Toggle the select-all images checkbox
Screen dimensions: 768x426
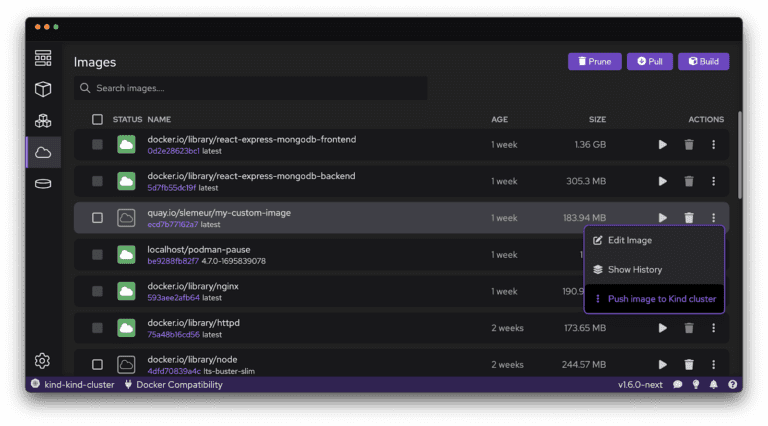point(97,120)
